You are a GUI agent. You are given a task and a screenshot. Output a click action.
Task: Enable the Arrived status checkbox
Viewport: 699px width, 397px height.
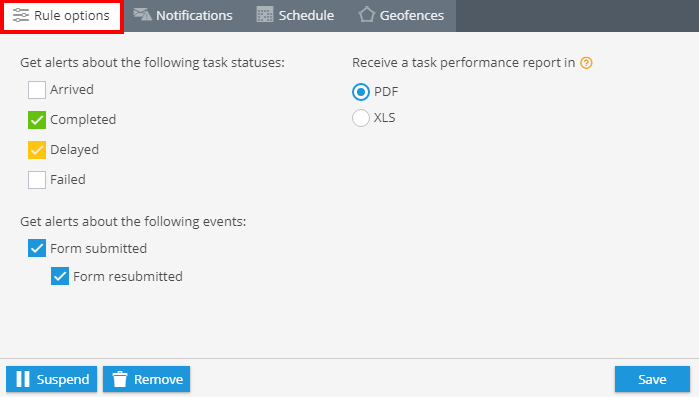(37, 90)
